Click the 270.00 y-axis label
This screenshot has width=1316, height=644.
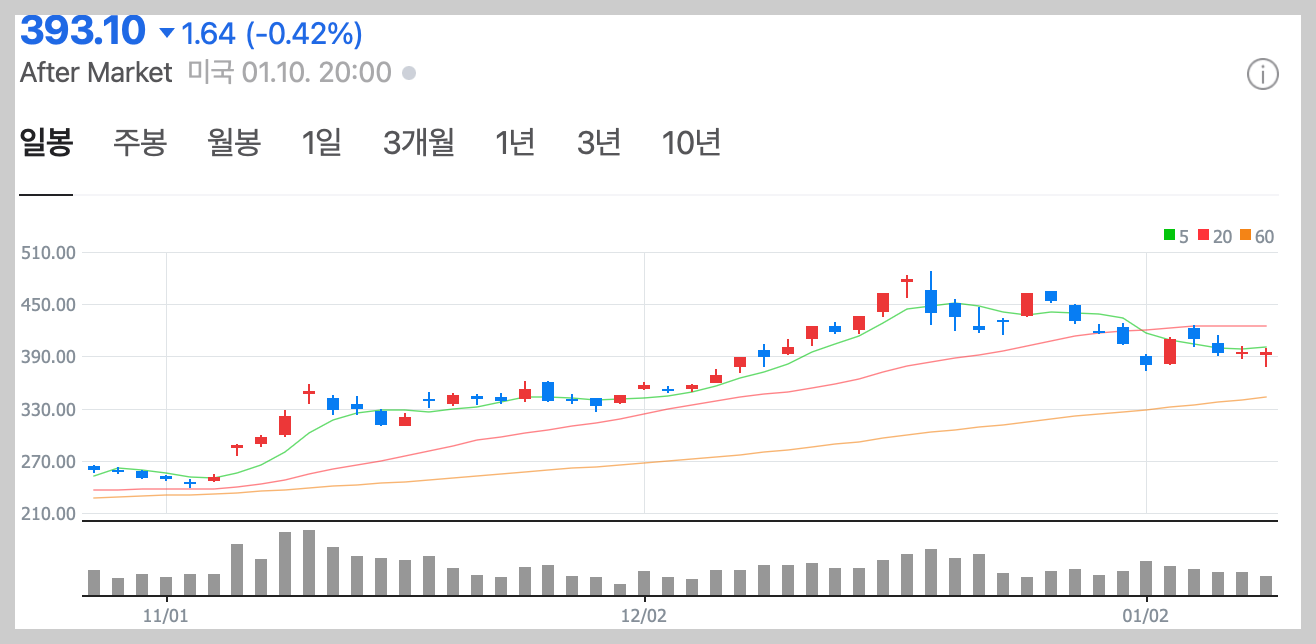[49, 462]
